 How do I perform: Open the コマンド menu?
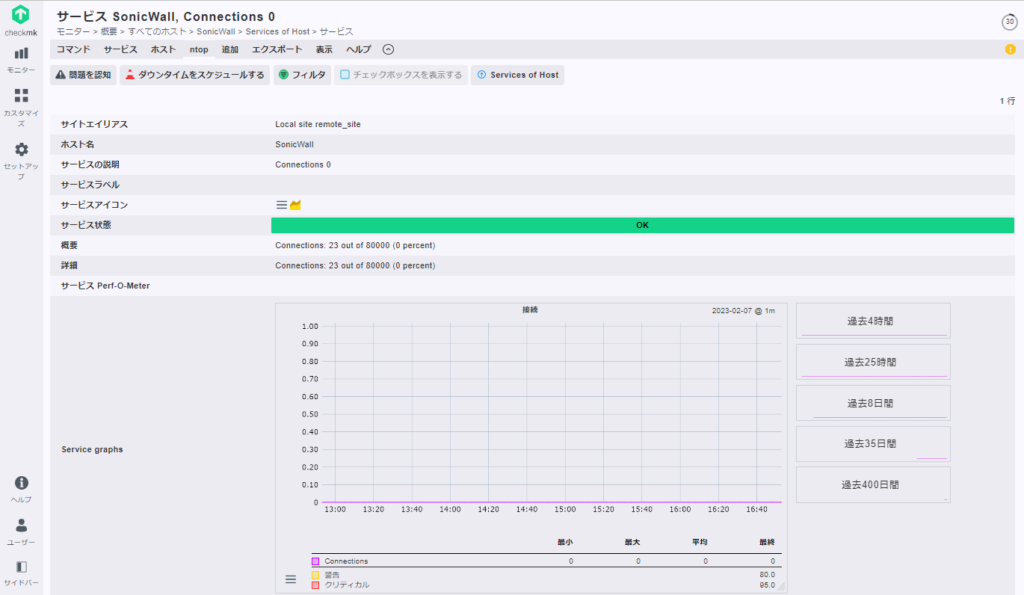(73, 50)
